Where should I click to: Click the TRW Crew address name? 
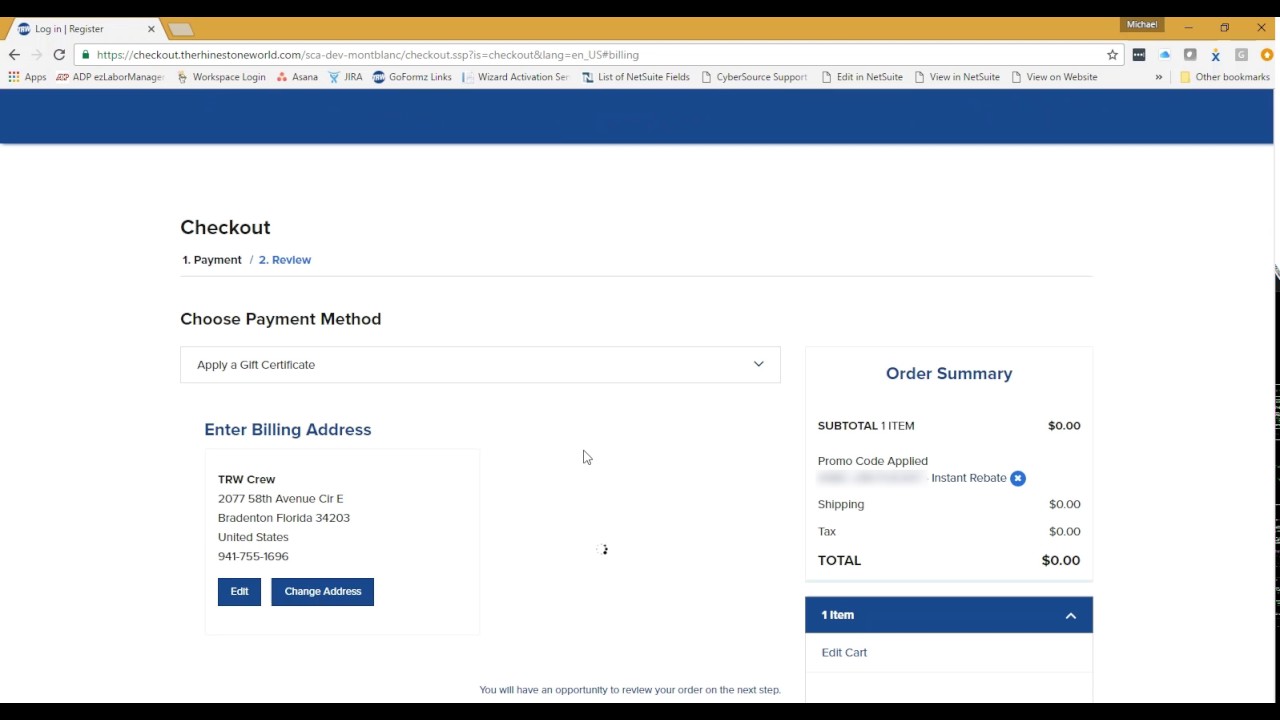pyautogui.click(x=246, y=480)
